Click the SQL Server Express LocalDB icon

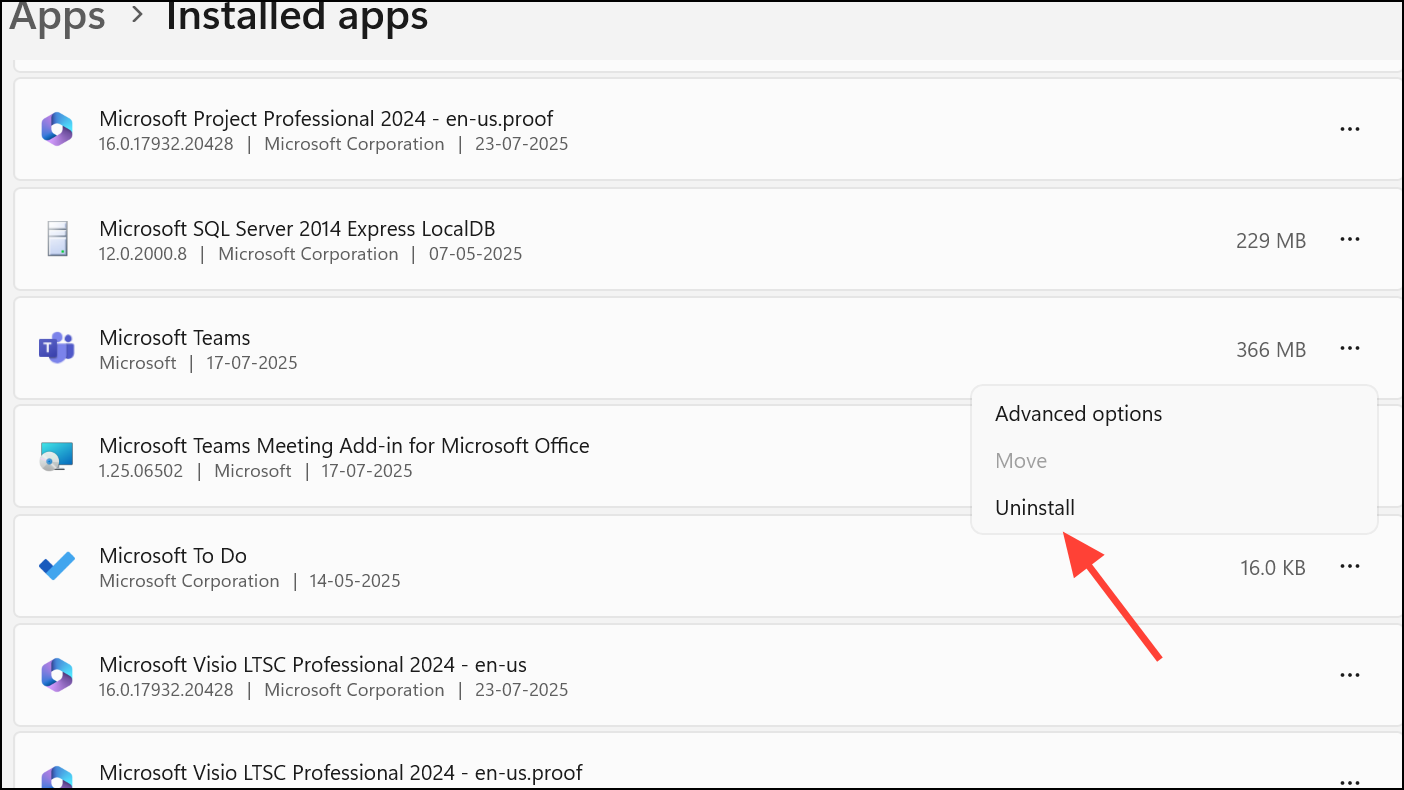point(57,240)
